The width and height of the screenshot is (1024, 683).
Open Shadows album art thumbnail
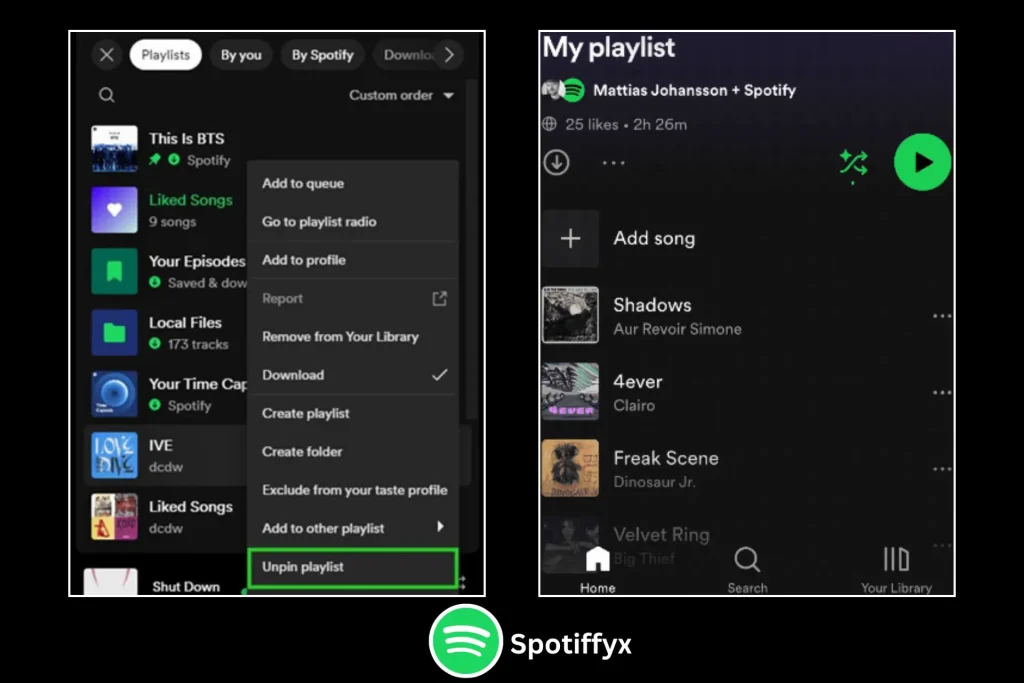pyautogui.click(x=570, y=315)
